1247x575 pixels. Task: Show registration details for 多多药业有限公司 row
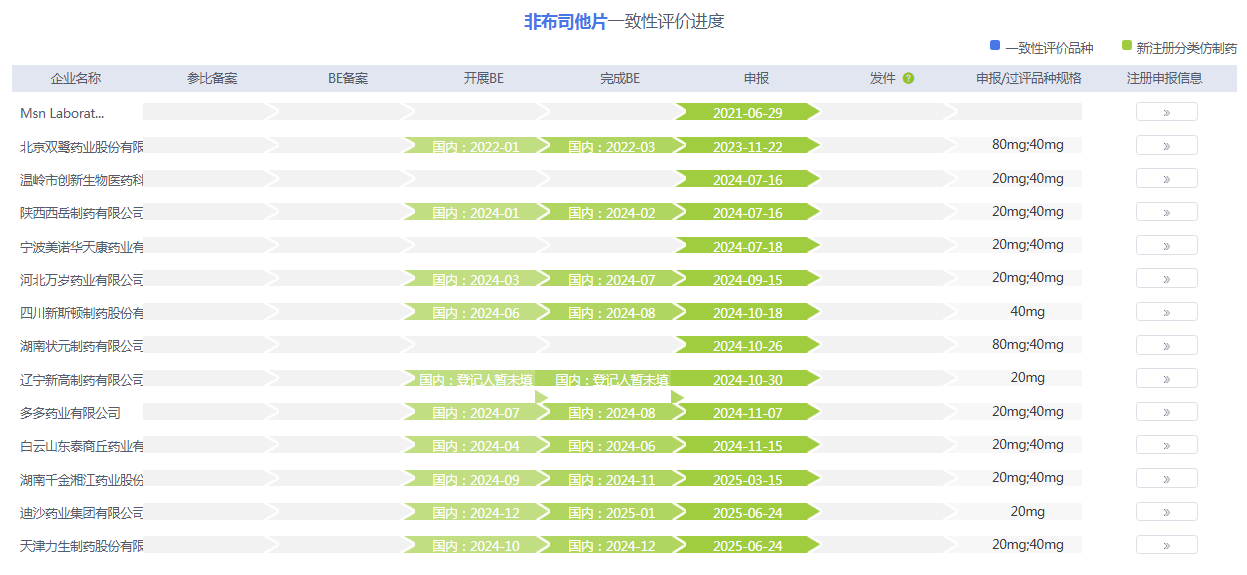click(1166, 412)
